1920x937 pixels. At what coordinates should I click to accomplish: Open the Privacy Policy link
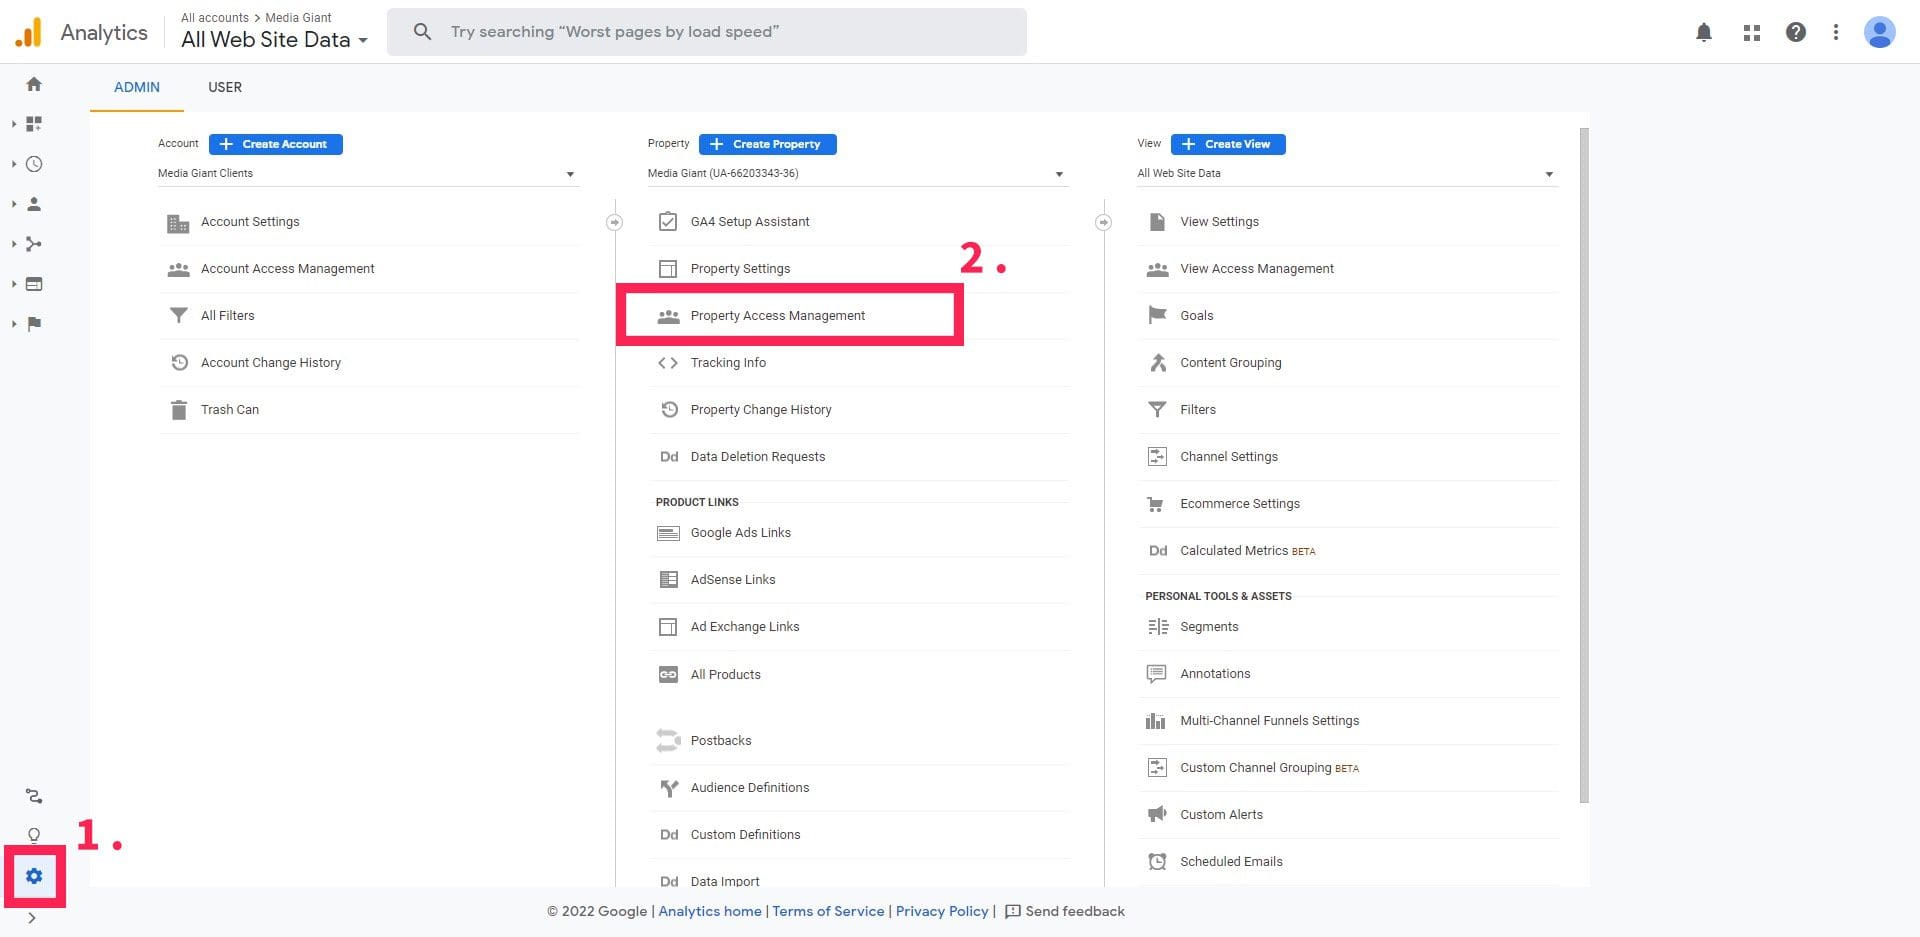pyautogui.click(x=942, y=911)
